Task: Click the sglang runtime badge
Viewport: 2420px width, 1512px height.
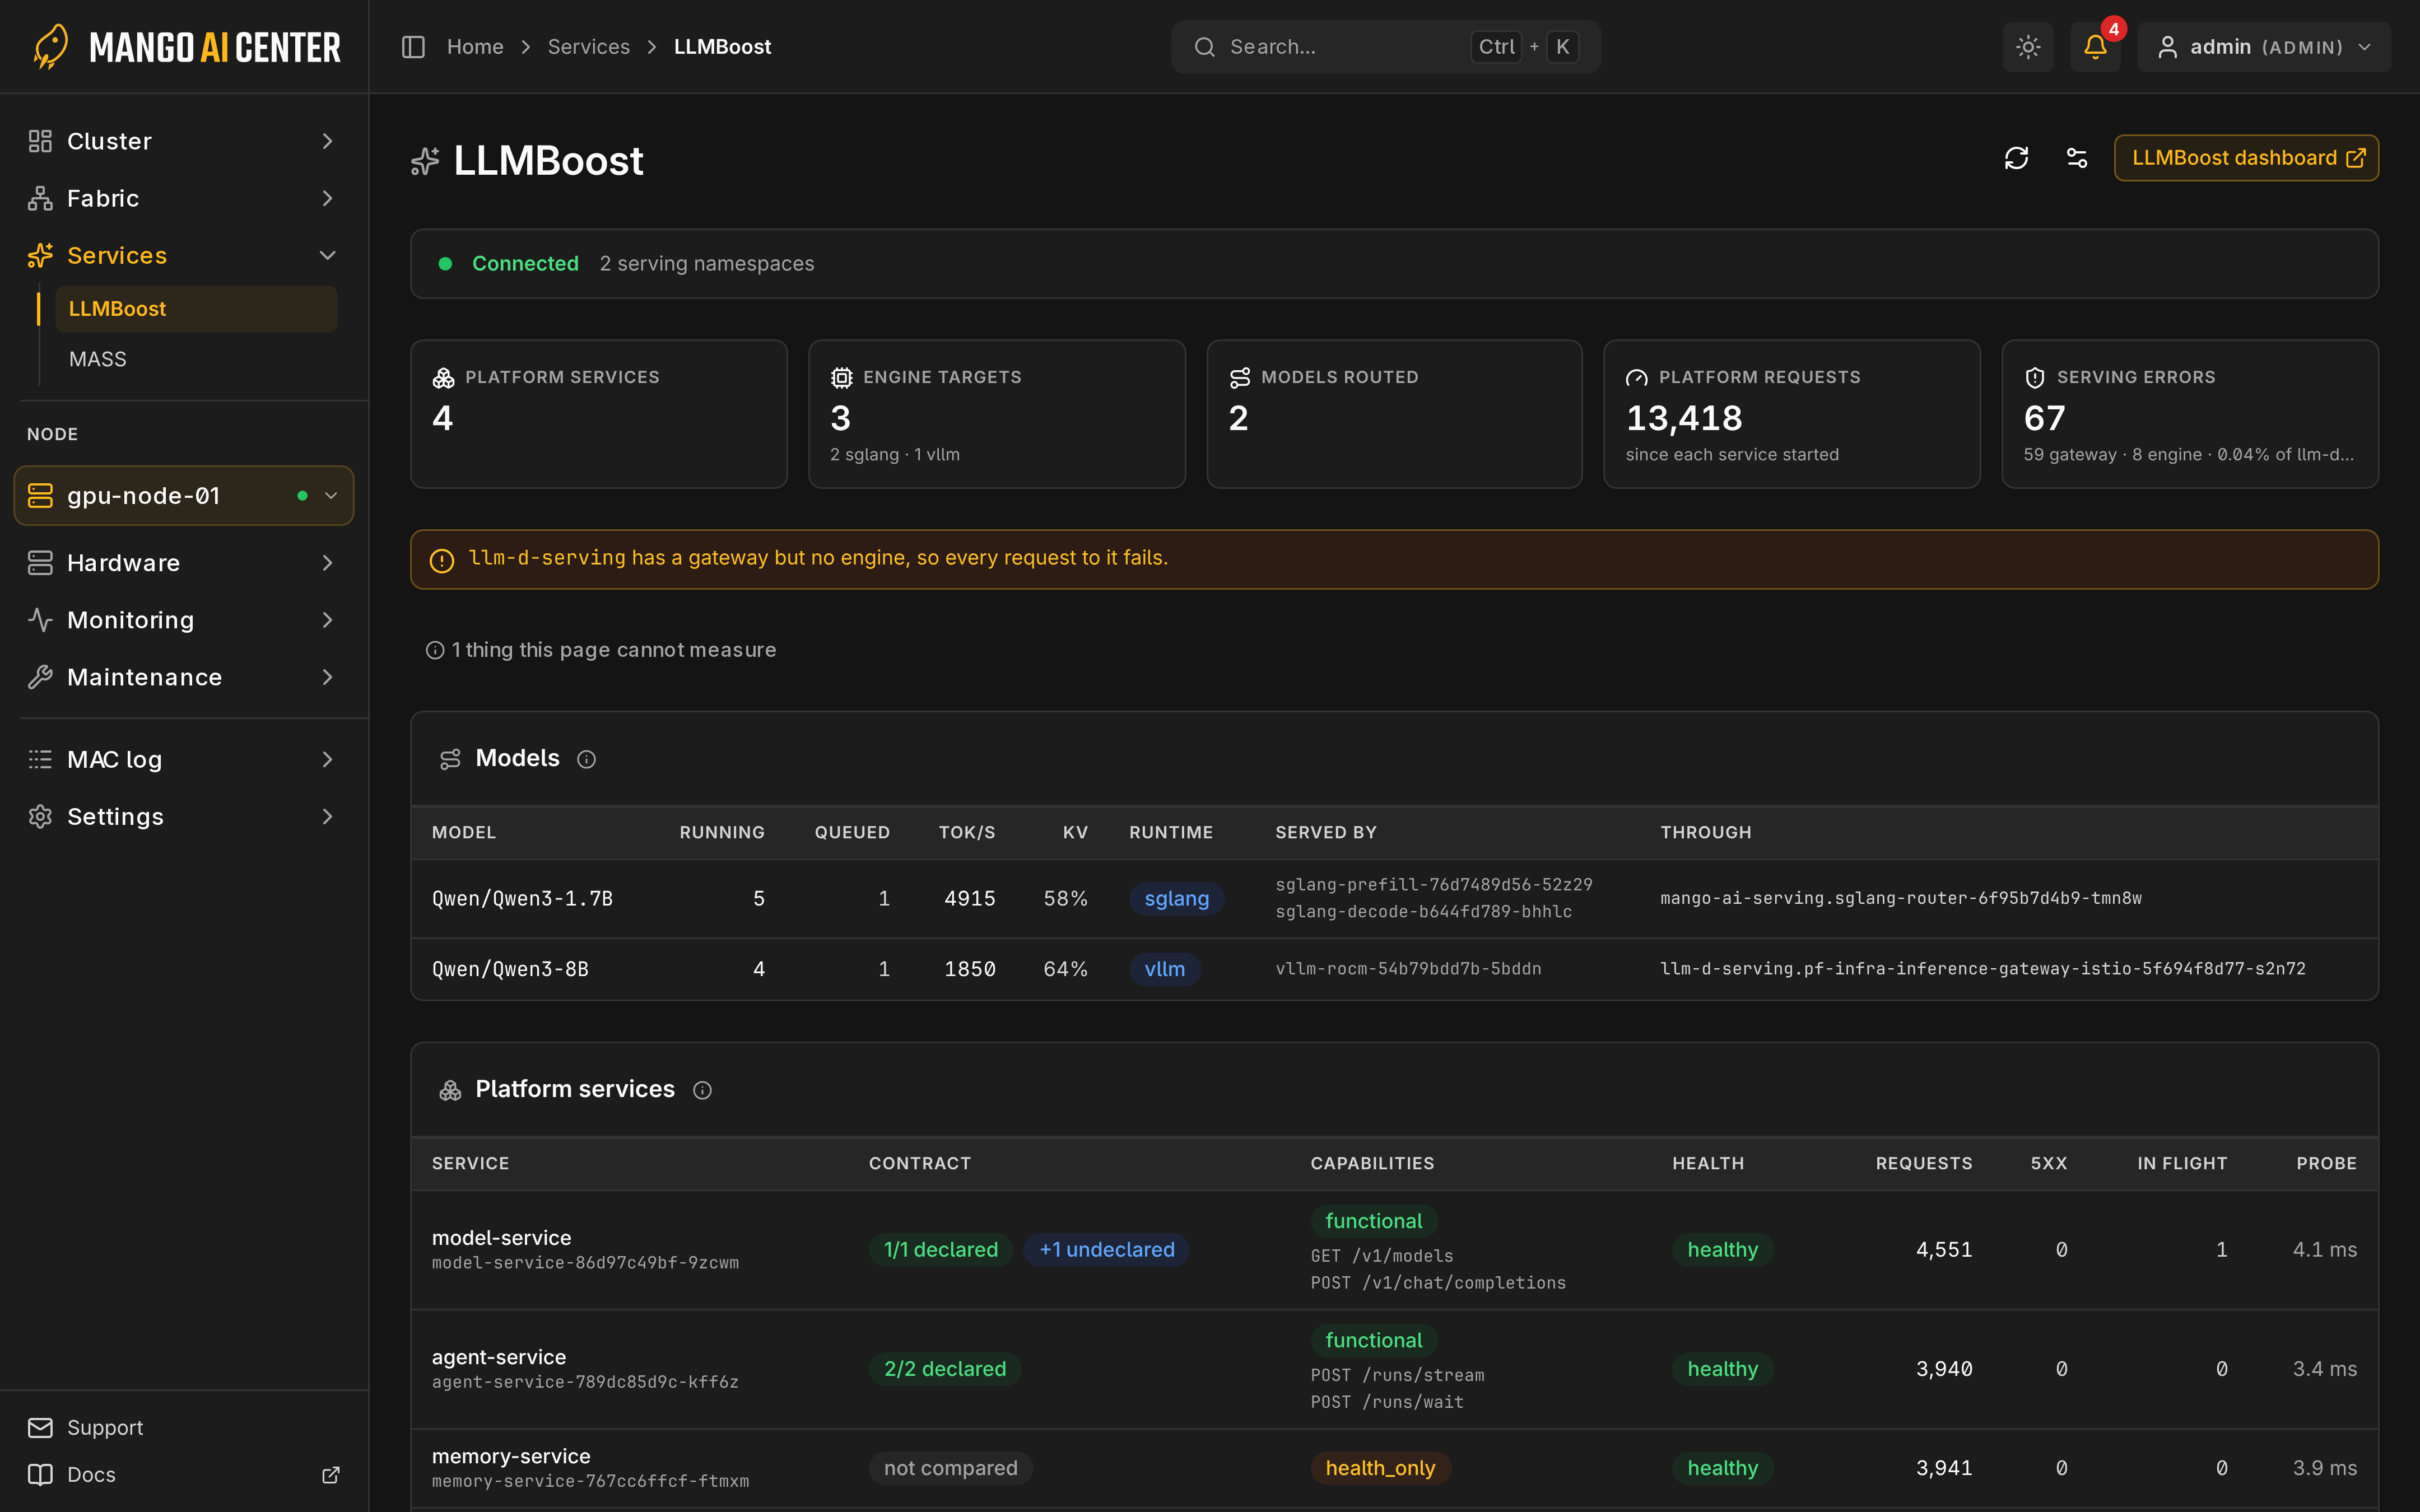Action: pyautogui.click(x=1176, y=899)
